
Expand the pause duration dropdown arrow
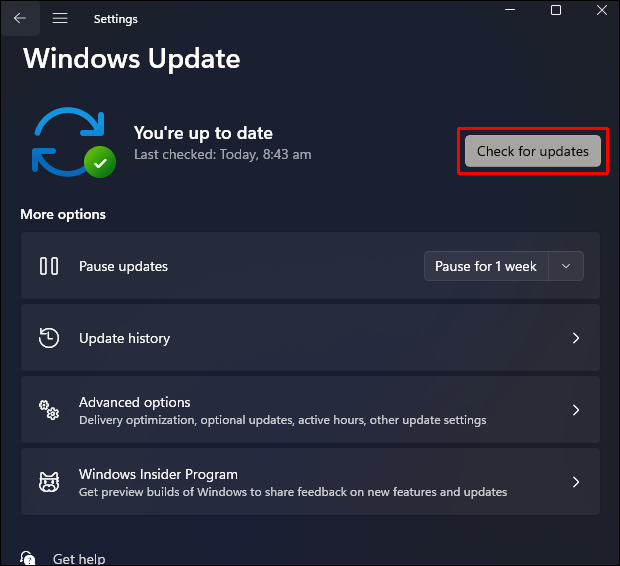click(566, 266)
